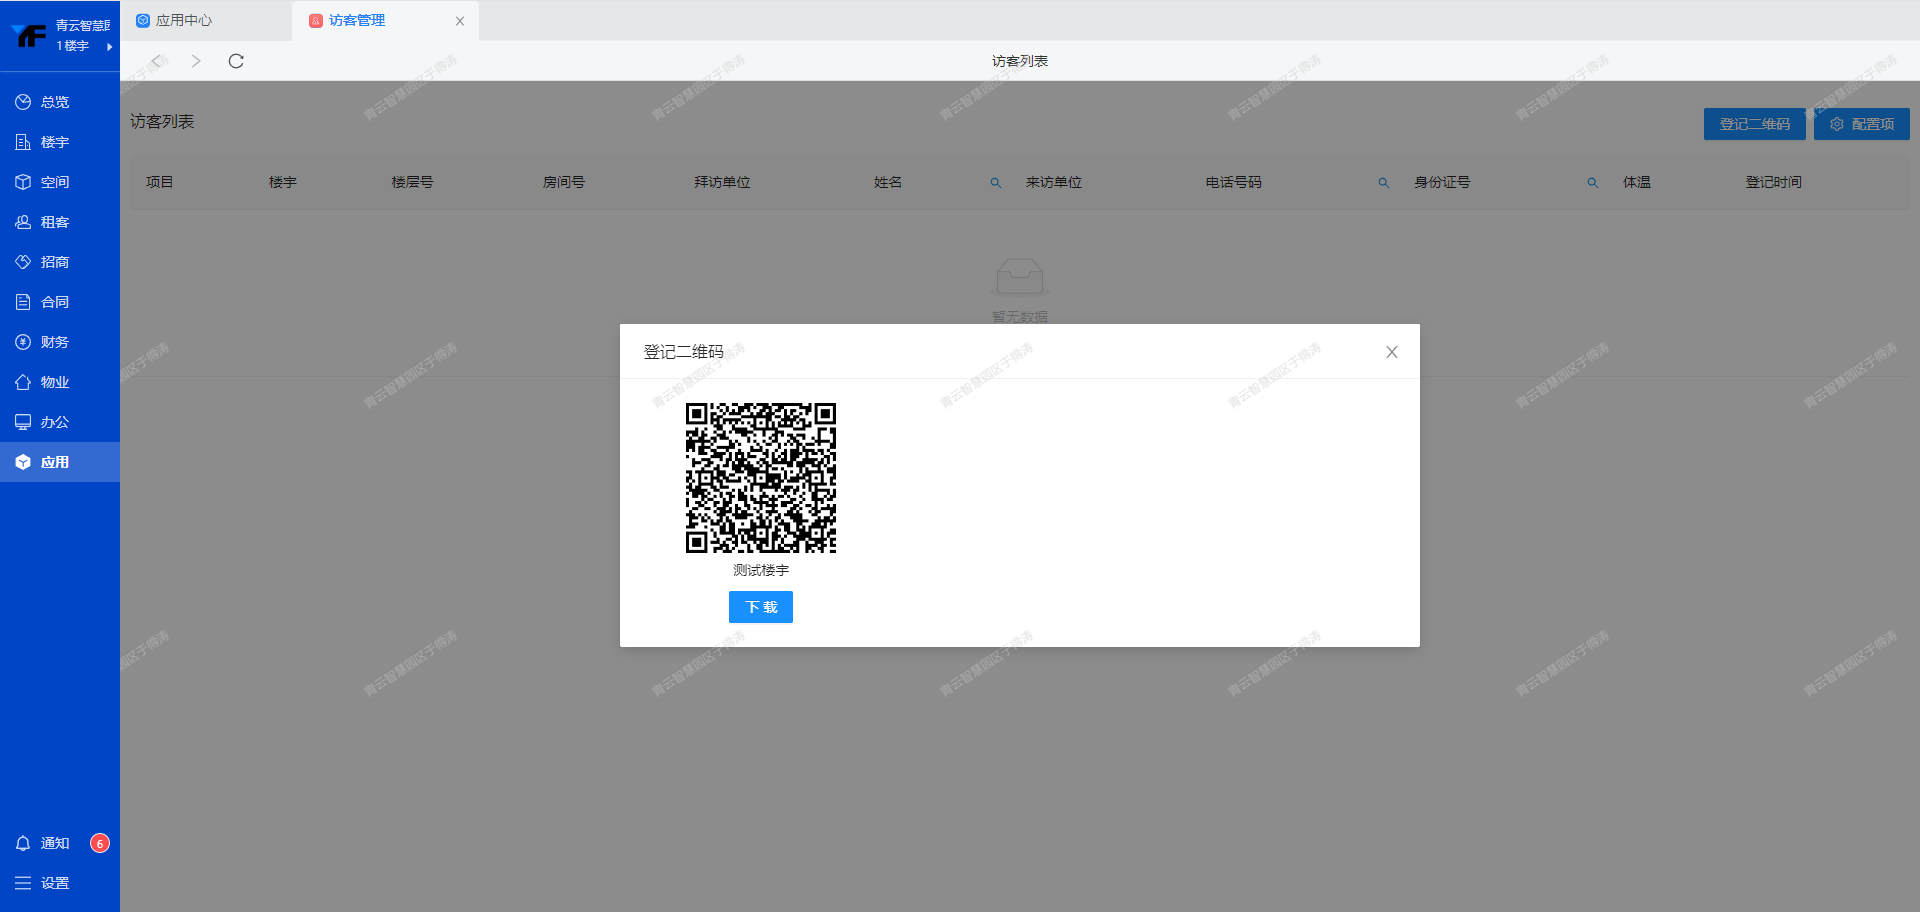Click the back navigation arrow
The height and width of the screenshot is (912, 1920).
(x=156, y=61)
